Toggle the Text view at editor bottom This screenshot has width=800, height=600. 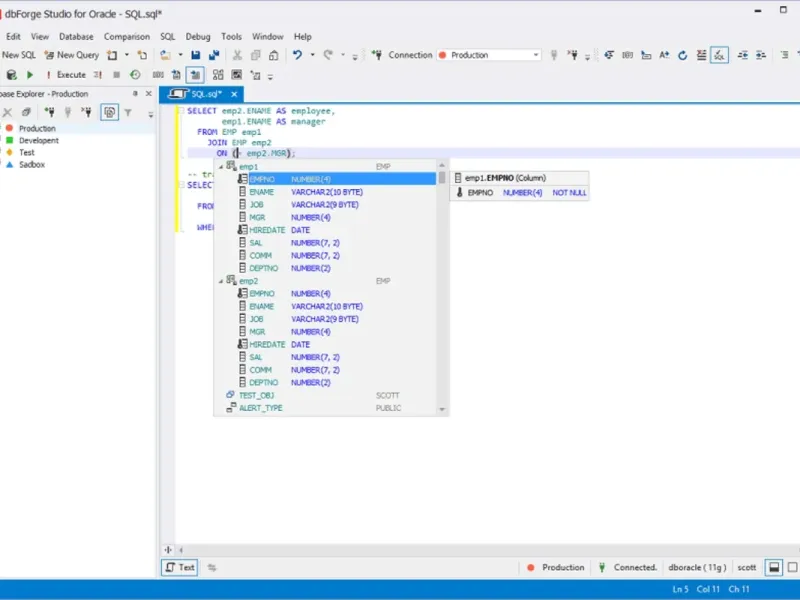pos(180,567)
